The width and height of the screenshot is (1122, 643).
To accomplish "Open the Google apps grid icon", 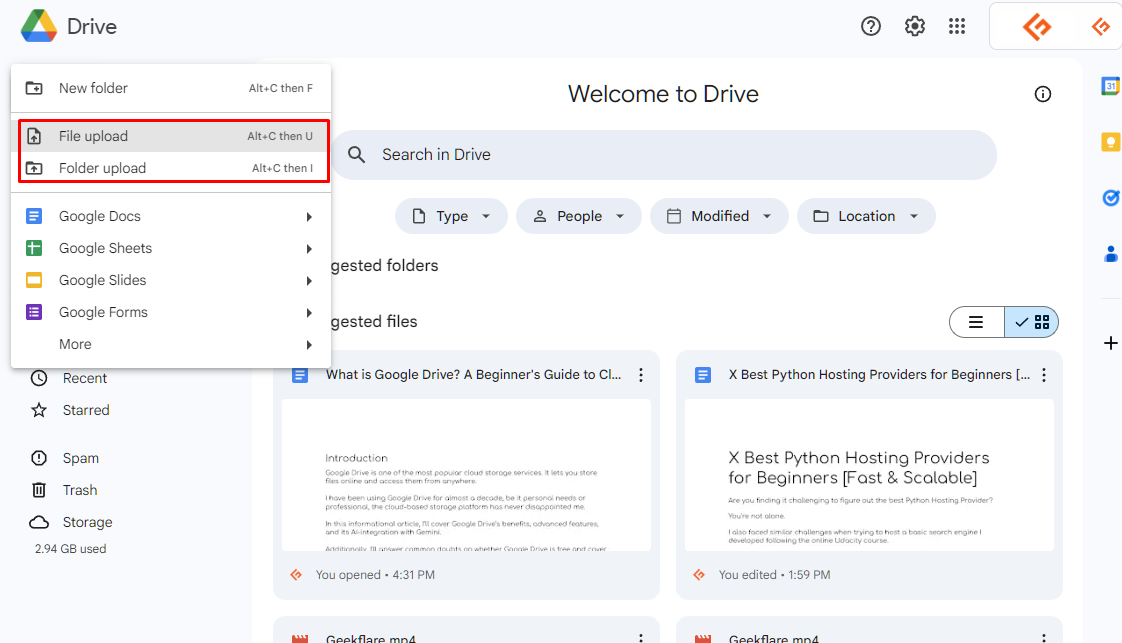I will 957,26.
